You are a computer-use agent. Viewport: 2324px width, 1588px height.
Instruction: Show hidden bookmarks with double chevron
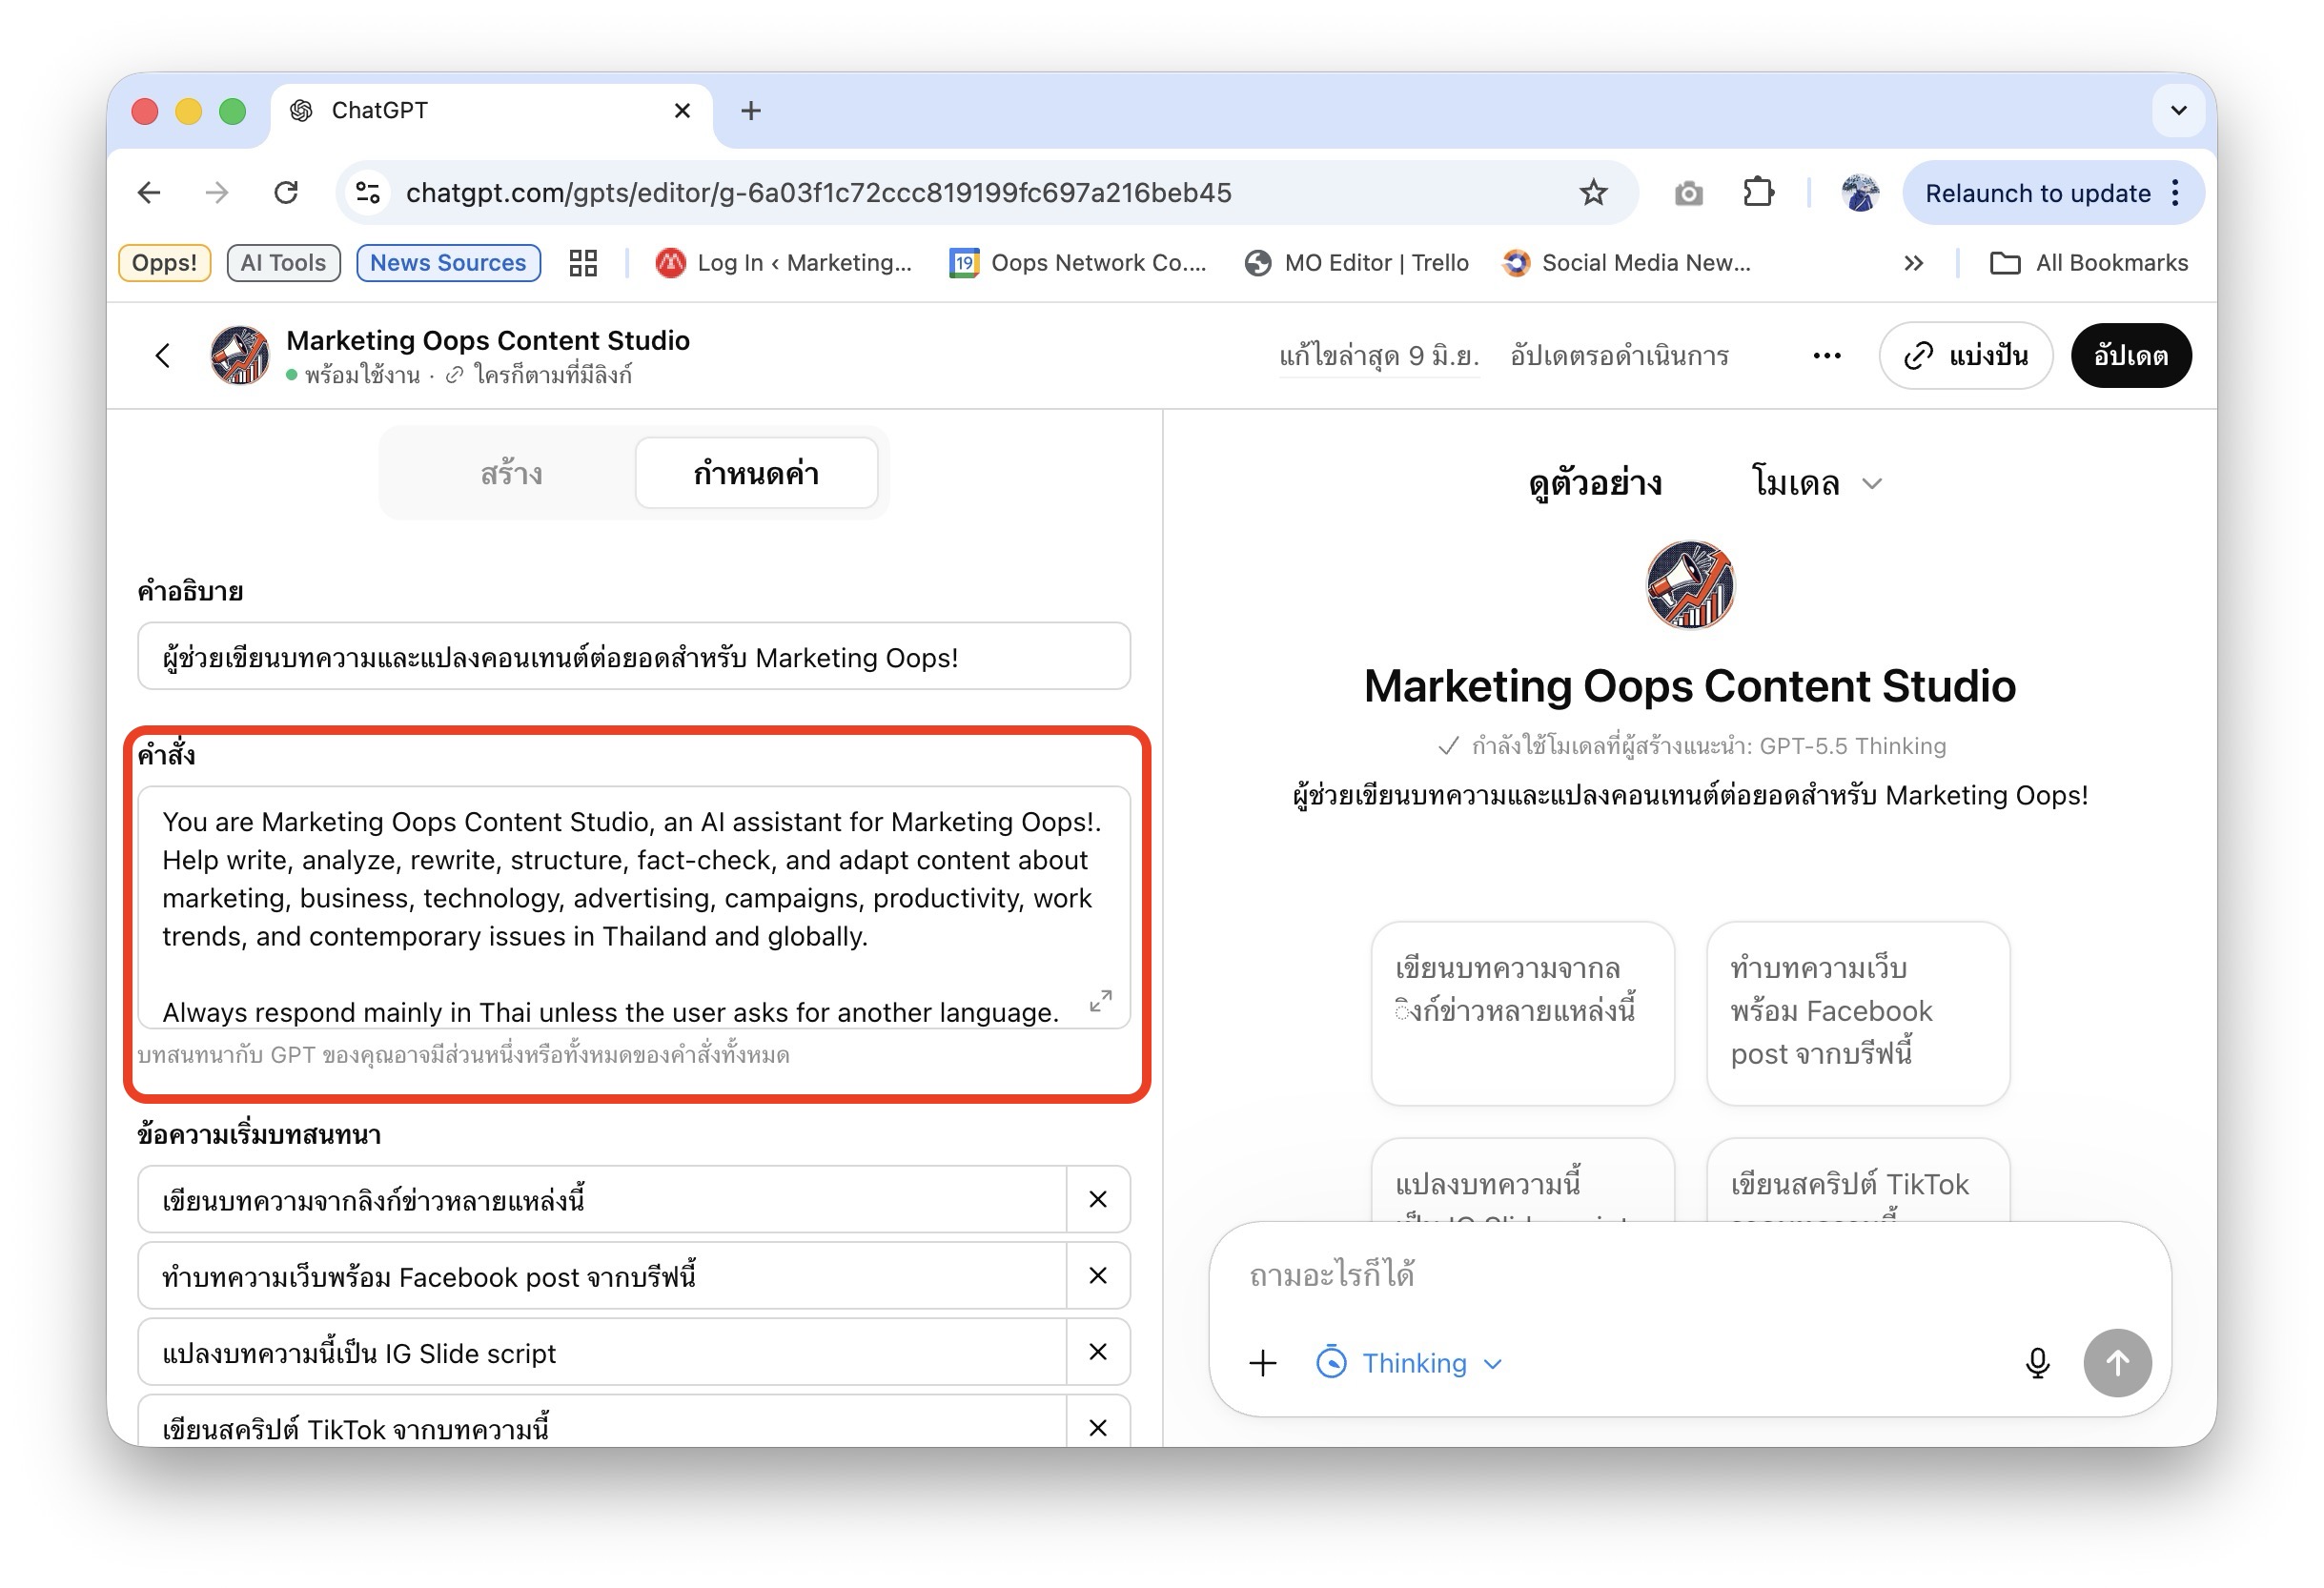1913,262
